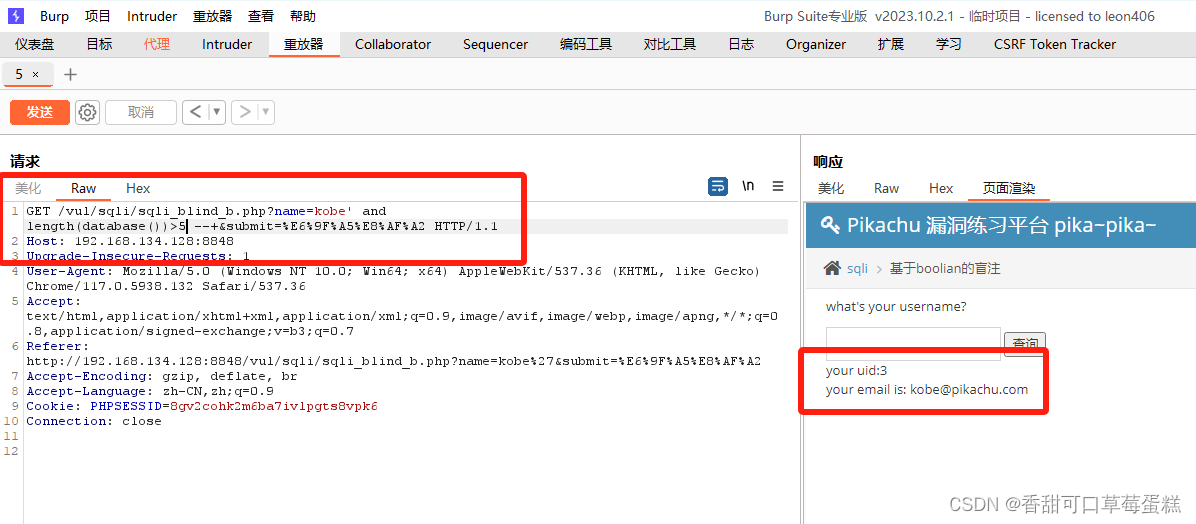Click the key icon in Pikachu header
1196x524 pixels.
[x=829, y=225]
